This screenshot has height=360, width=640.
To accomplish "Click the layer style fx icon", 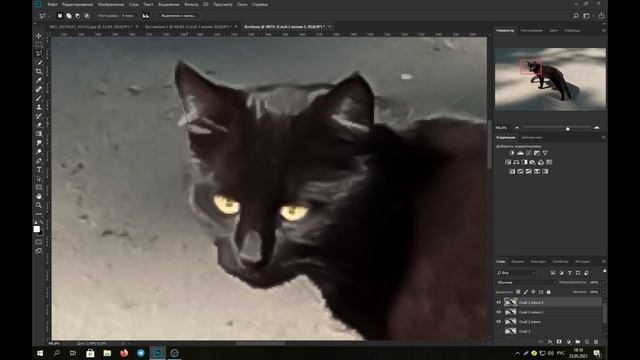I will coord(550,342).
